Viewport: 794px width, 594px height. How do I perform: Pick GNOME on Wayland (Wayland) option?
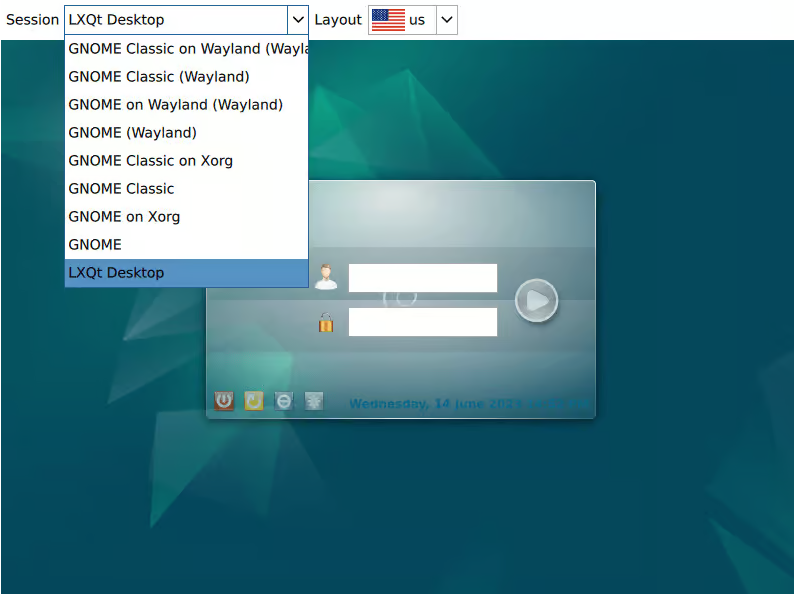coord(186,104)
